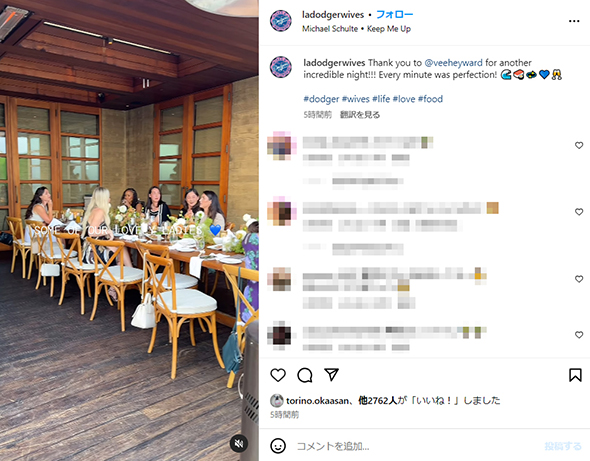
Task: Open Michael Schulte Keep Me Up audio
Action: click(x=356, y=29)
